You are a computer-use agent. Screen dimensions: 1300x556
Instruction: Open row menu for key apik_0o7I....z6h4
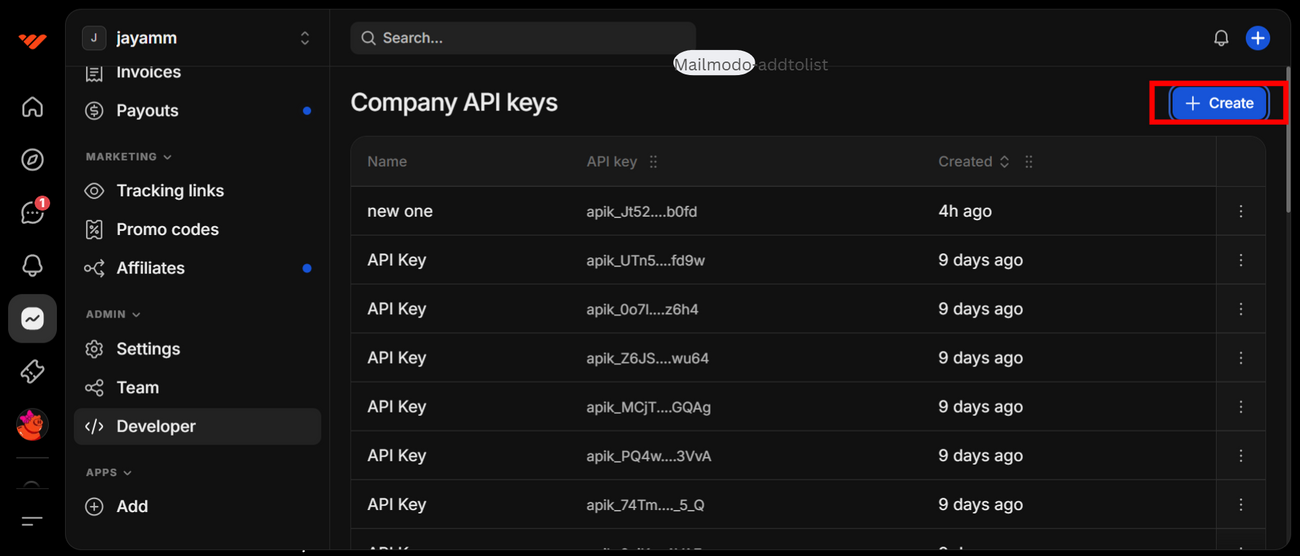click(1241, 309)
